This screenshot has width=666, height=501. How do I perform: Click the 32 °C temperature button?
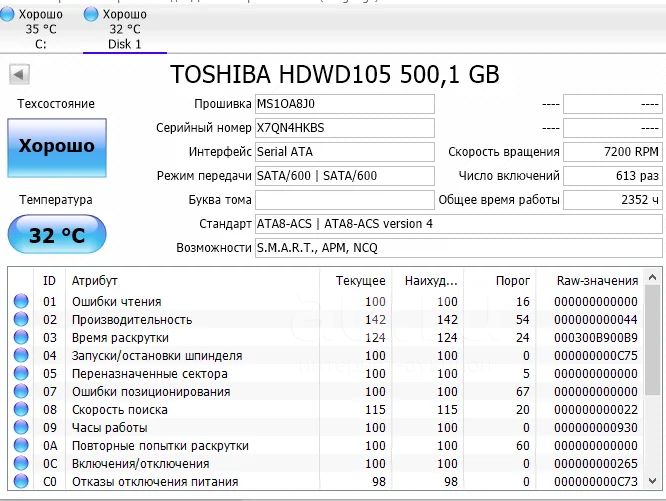click(x=57, y=234)
